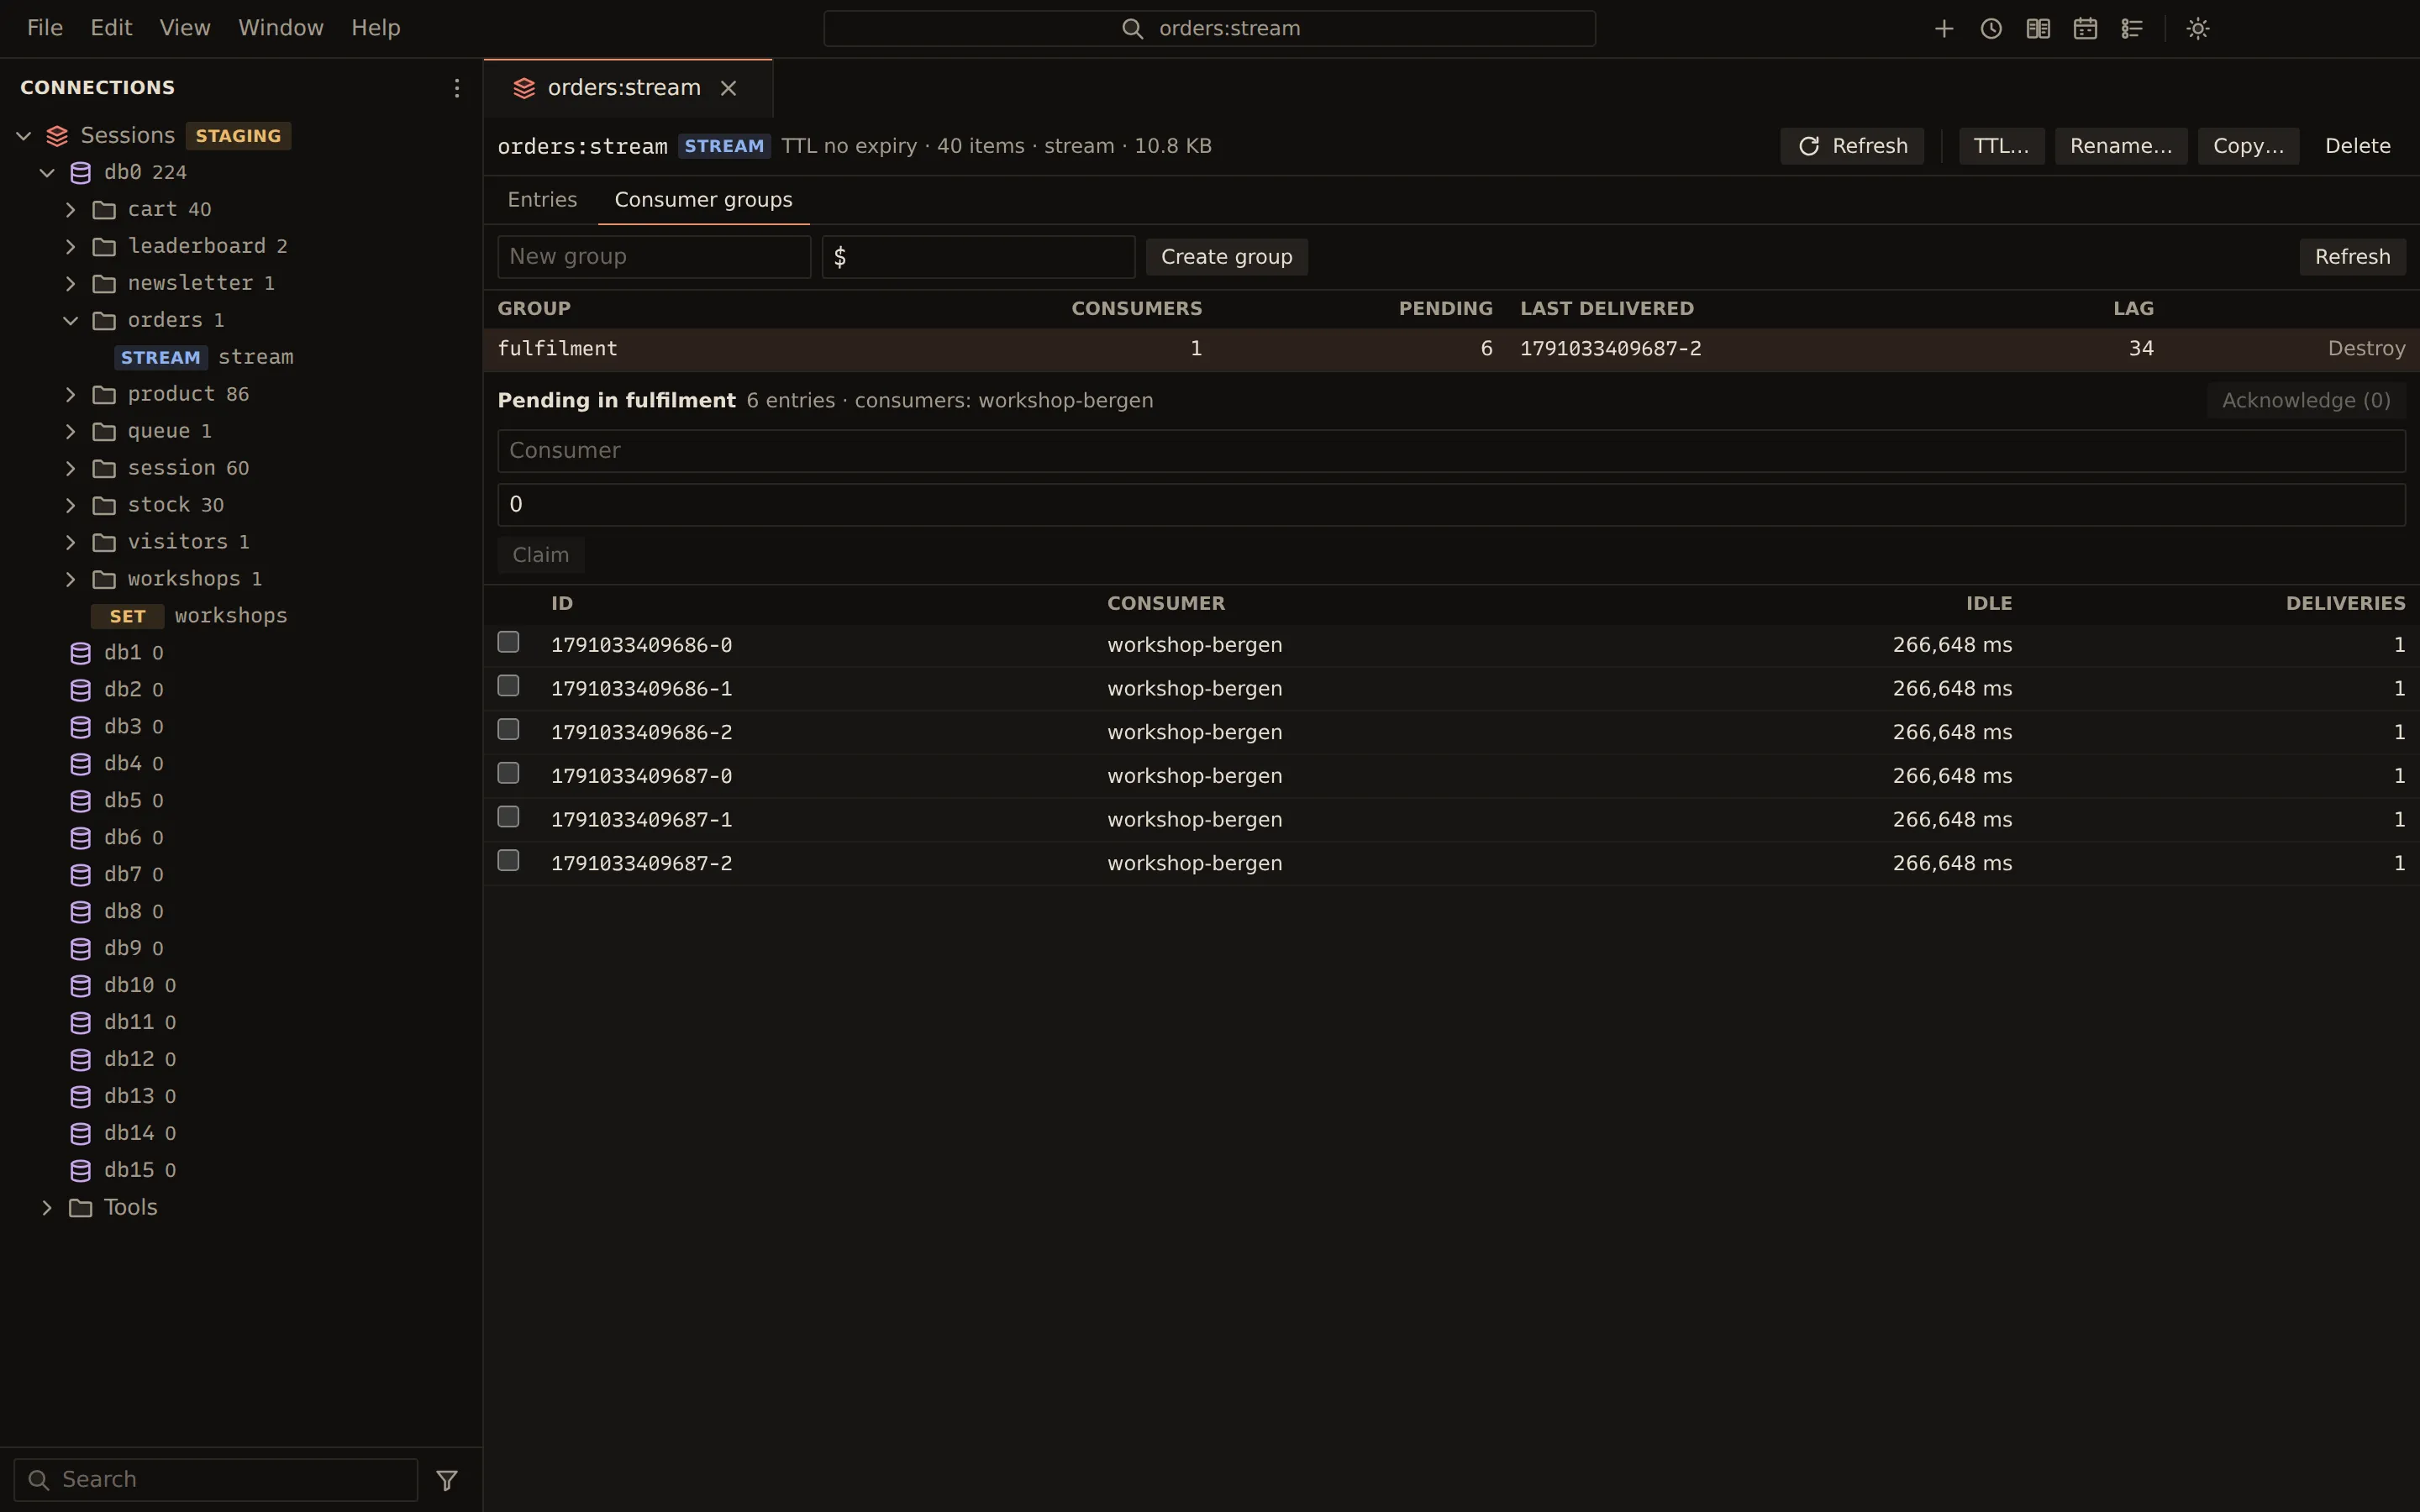Expand the cart folder chevron
This screenshot has width=2420, height=1512.
[71, 210]
